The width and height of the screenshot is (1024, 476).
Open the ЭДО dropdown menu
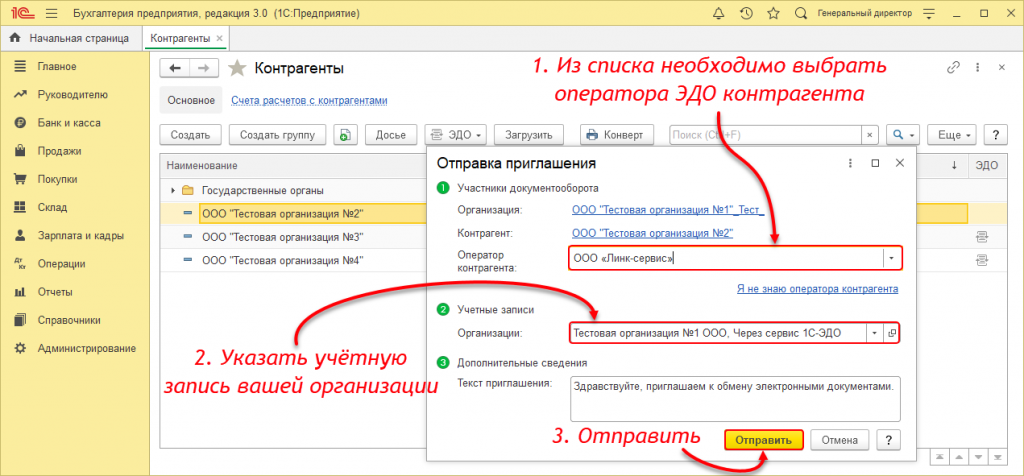coord(456,135)
